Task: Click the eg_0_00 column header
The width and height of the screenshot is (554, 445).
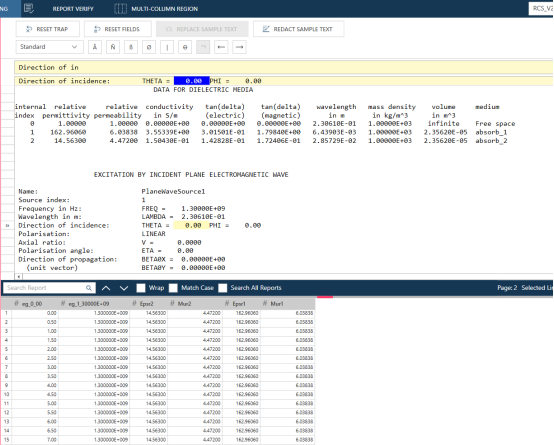Action: coord(35,304)
